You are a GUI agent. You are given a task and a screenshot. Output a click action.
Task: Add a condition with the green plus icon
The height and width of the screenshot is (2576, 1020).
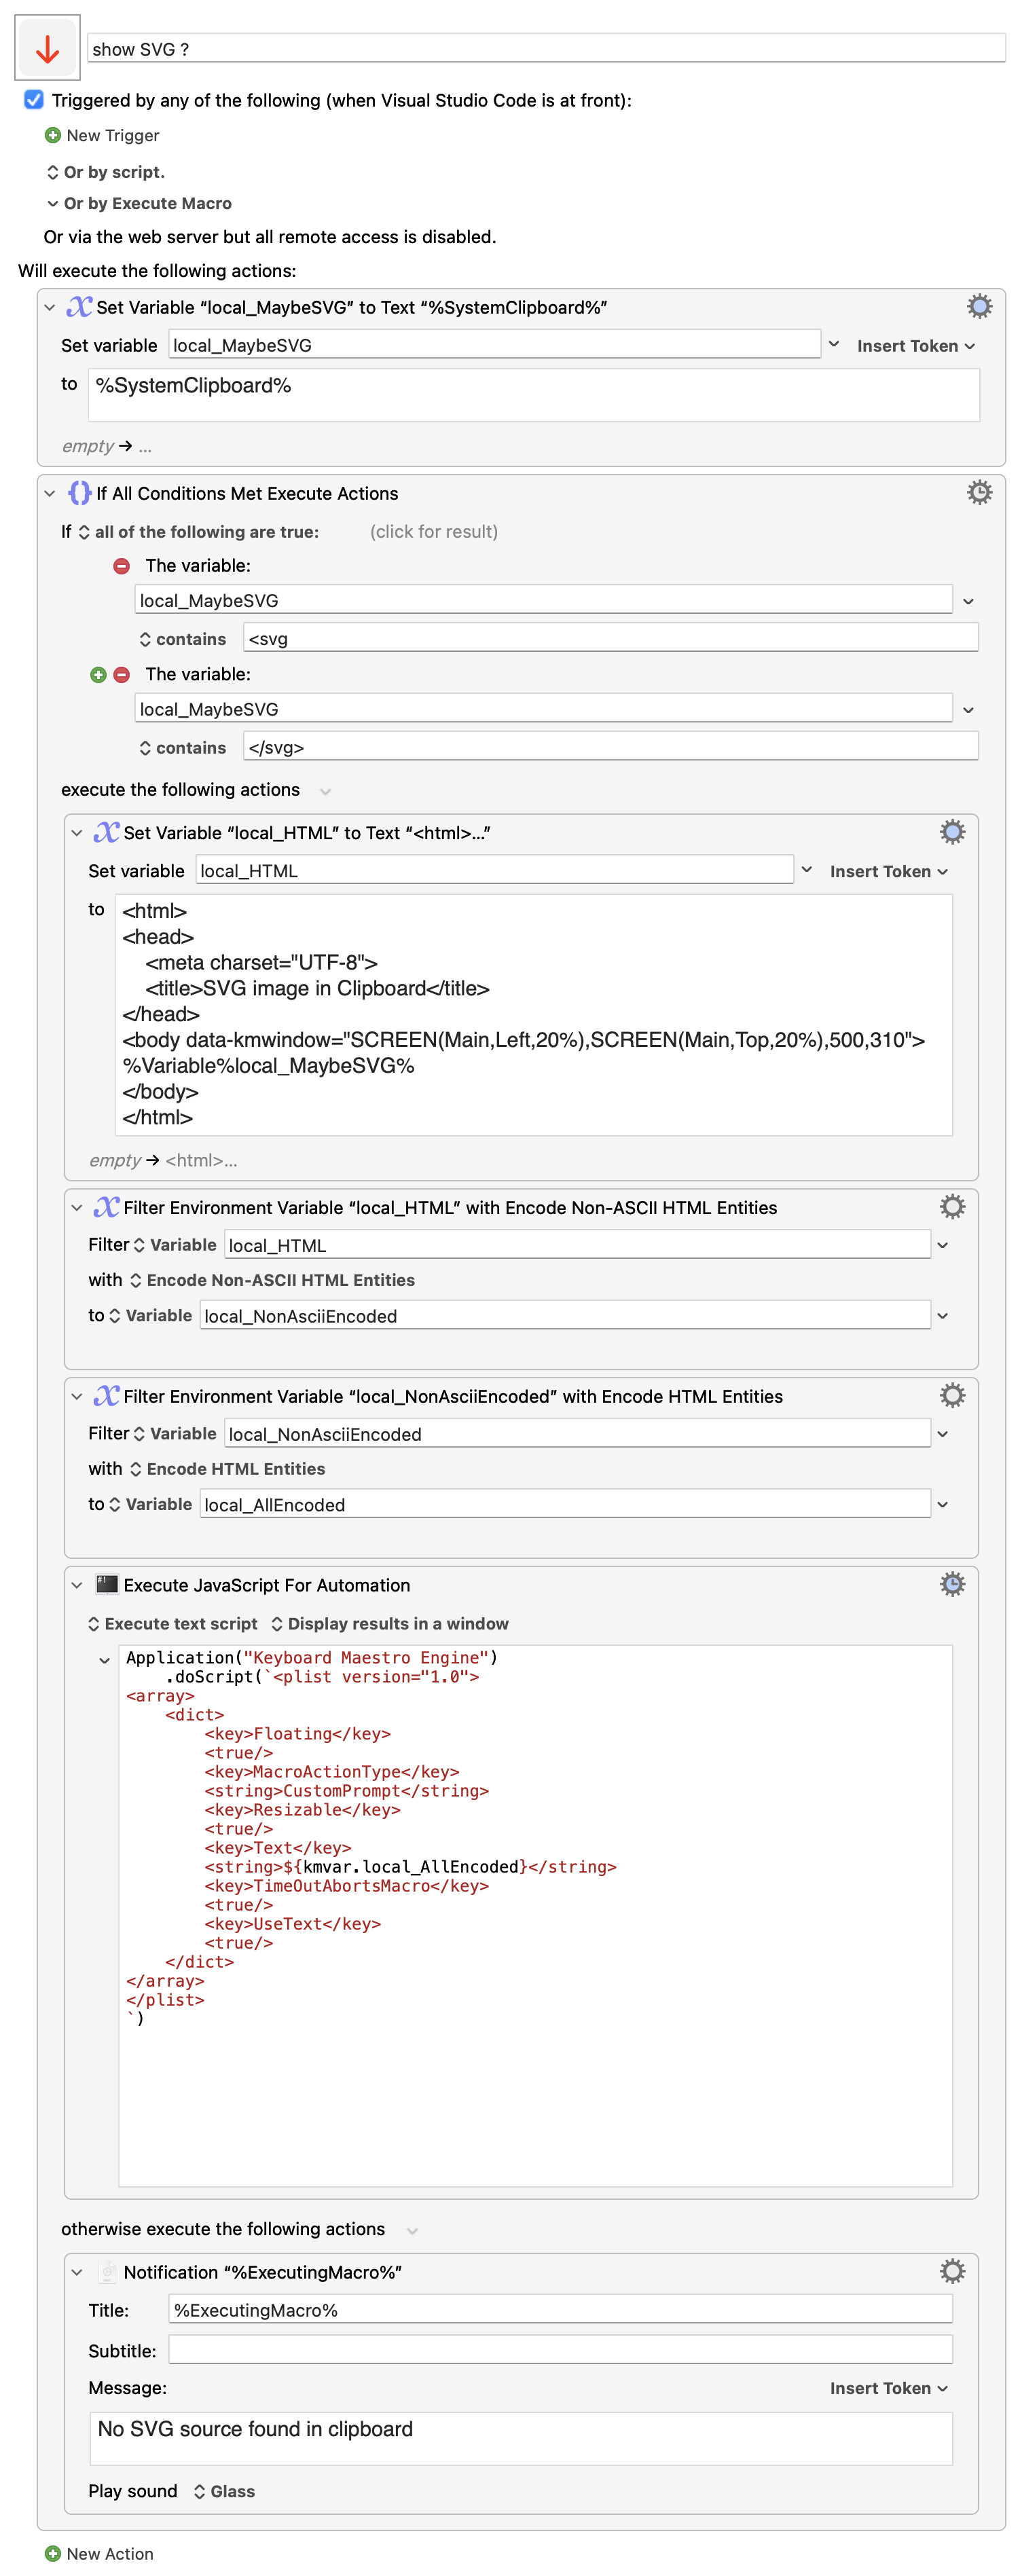[x=98, y=675]
